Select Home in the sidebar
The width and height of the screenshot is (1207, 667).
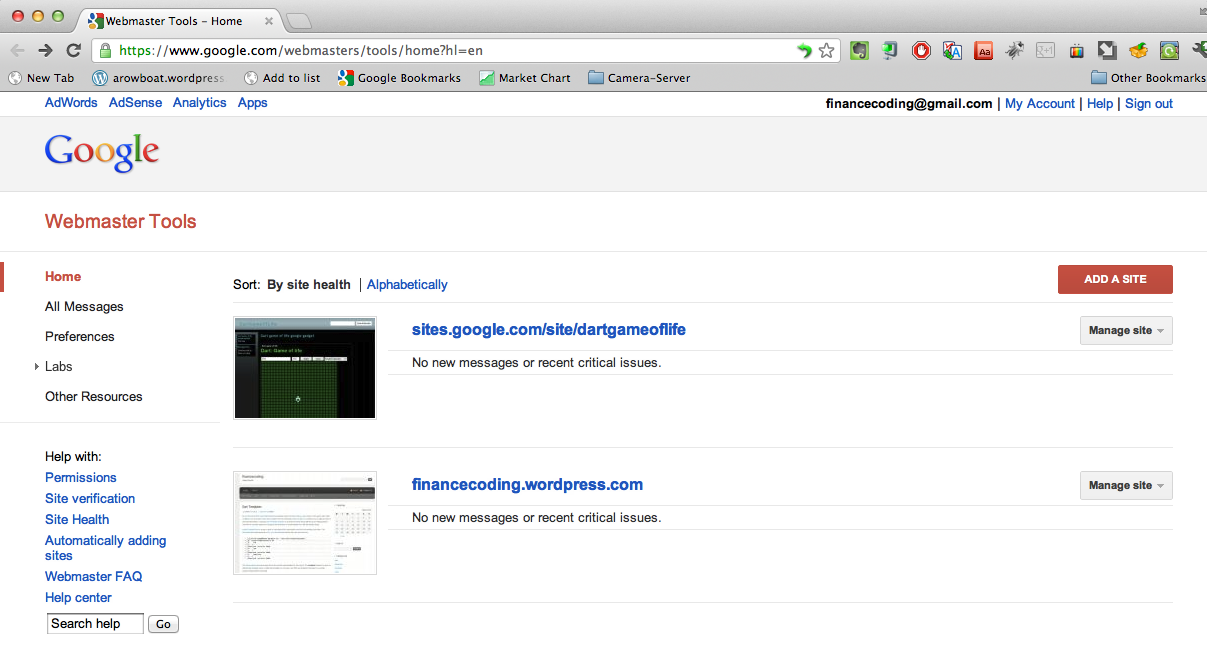(63, 277)
